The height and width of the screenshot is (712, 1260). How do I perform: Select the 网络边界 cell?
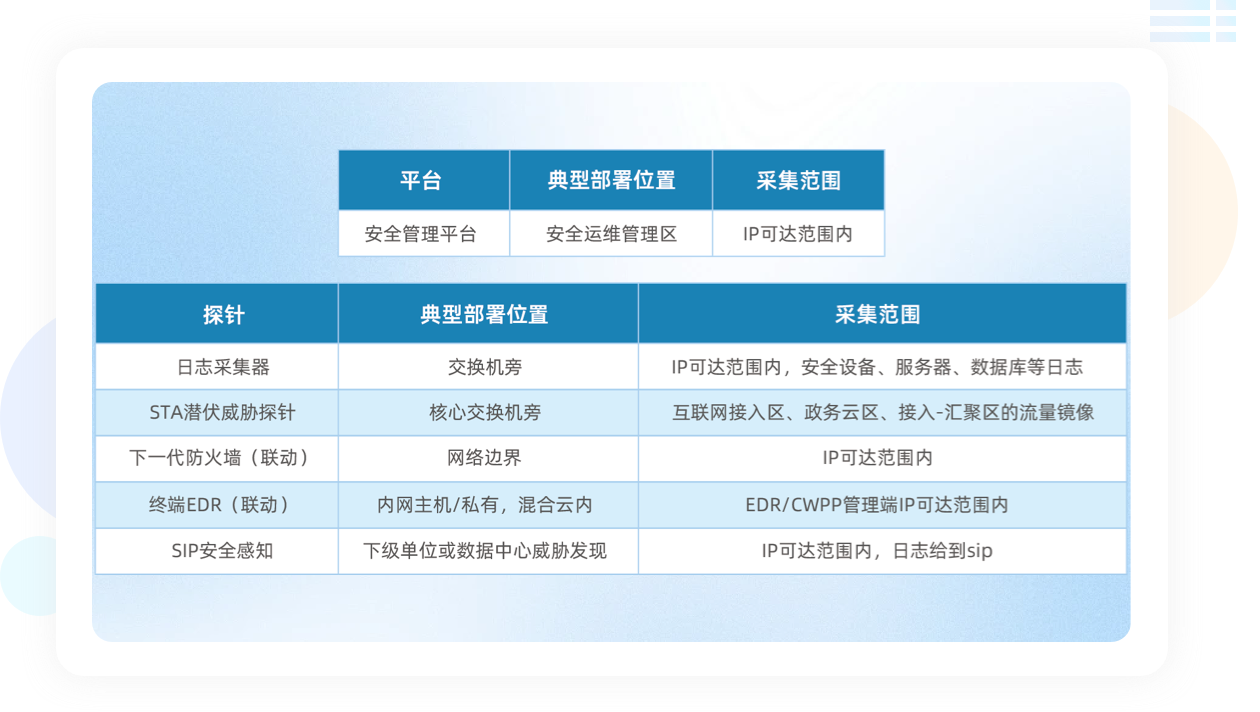[487, 459]
